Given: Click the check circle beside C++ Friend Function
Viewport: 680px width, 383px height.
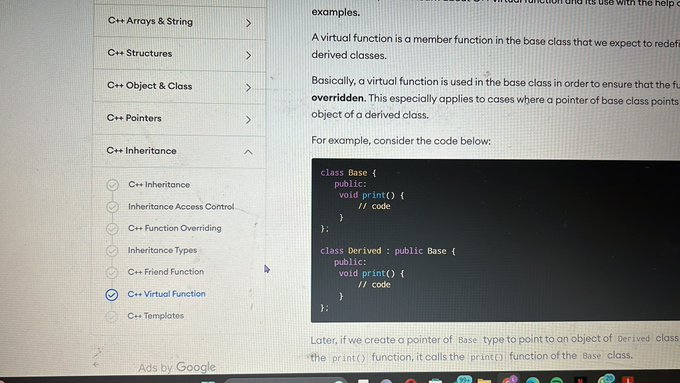Looking at the screenshot, I should click(x=112, y=272).
